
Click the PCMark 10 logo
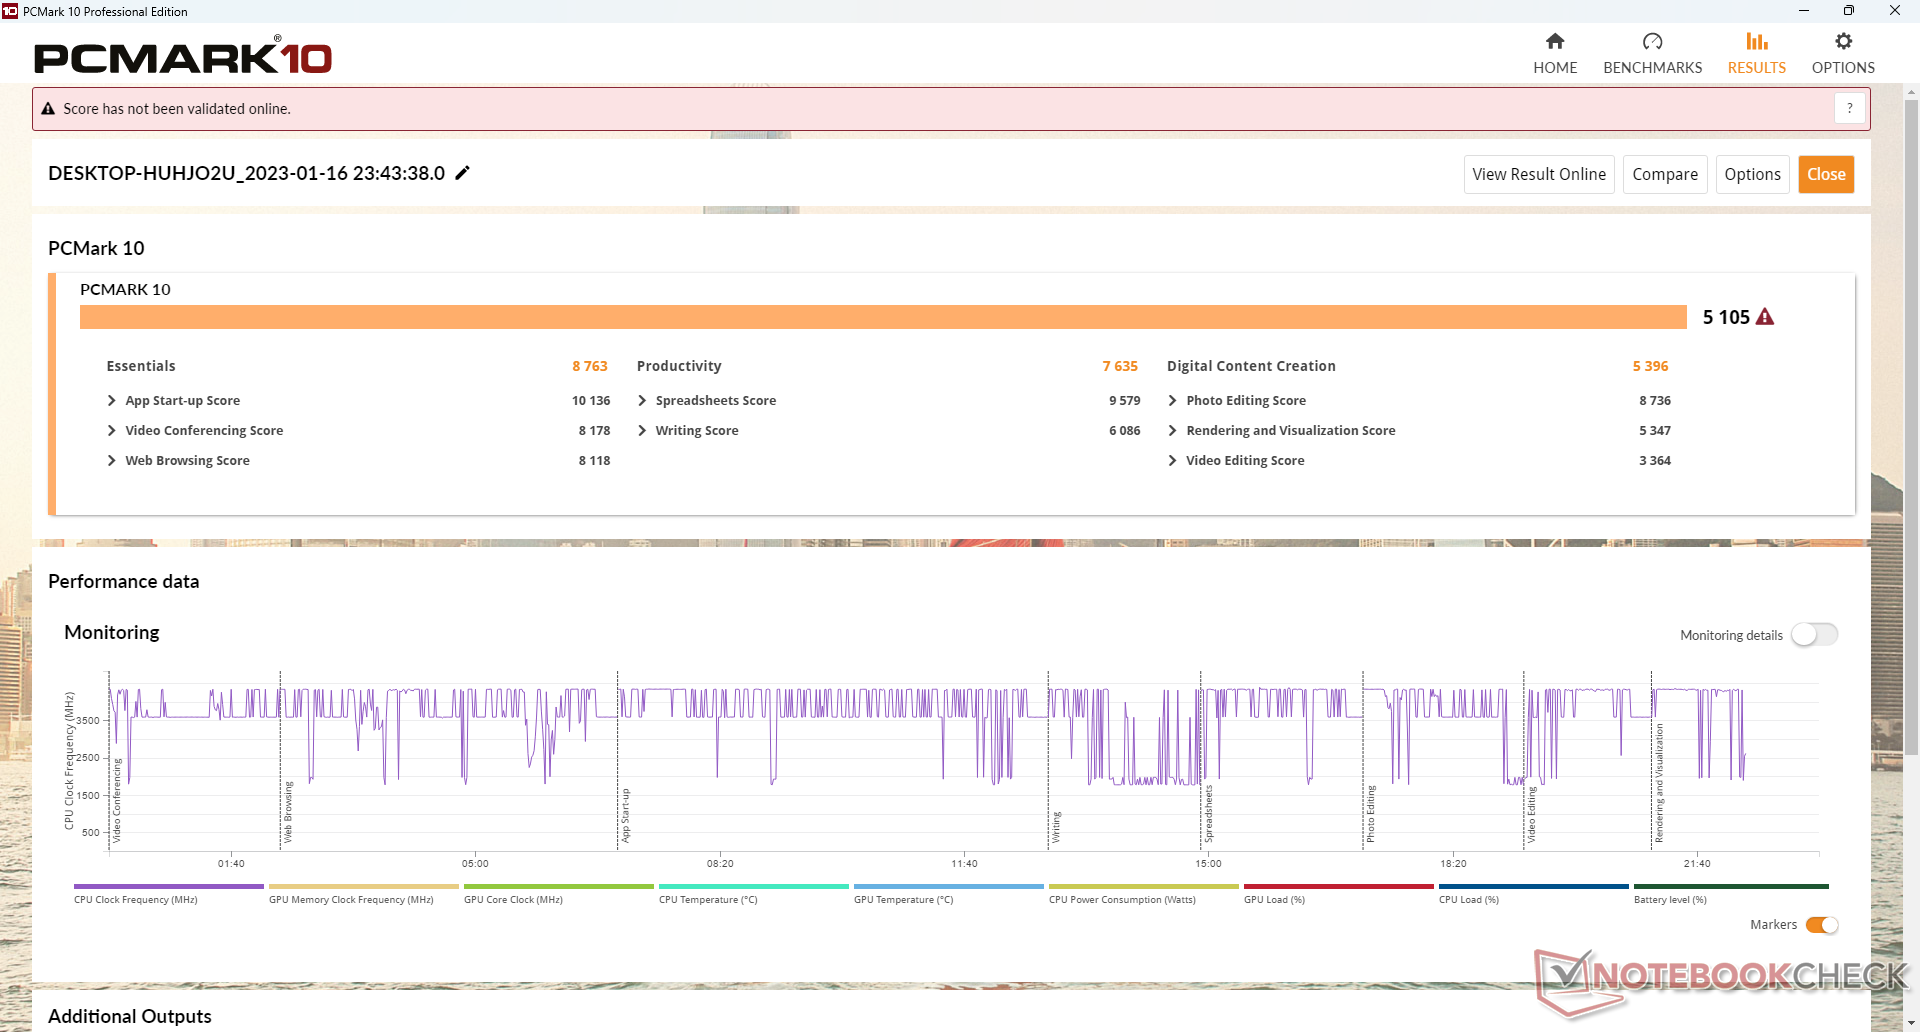pyautogui.click(x=183, y=57)
